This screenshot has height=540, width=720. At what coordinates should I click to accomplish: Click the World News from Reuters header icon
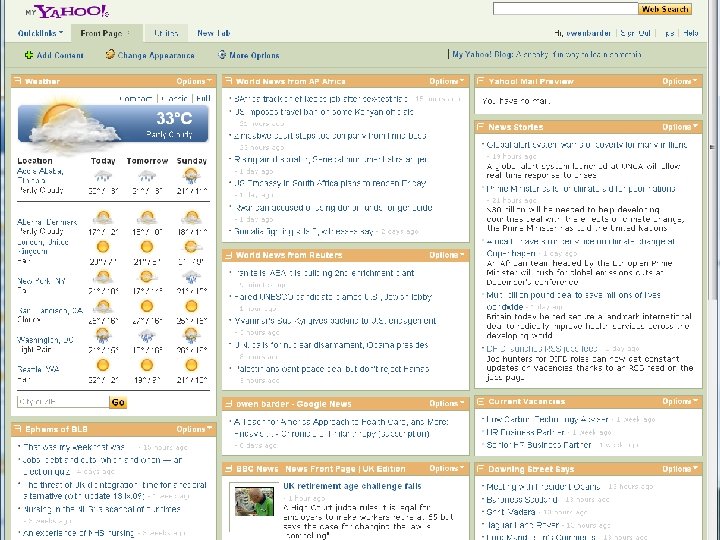228,255
